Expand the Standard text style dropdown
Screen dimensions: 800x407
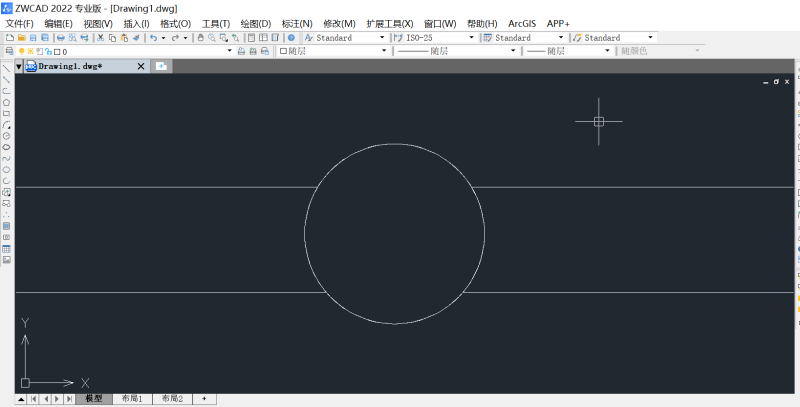click(x=383, y=37)
